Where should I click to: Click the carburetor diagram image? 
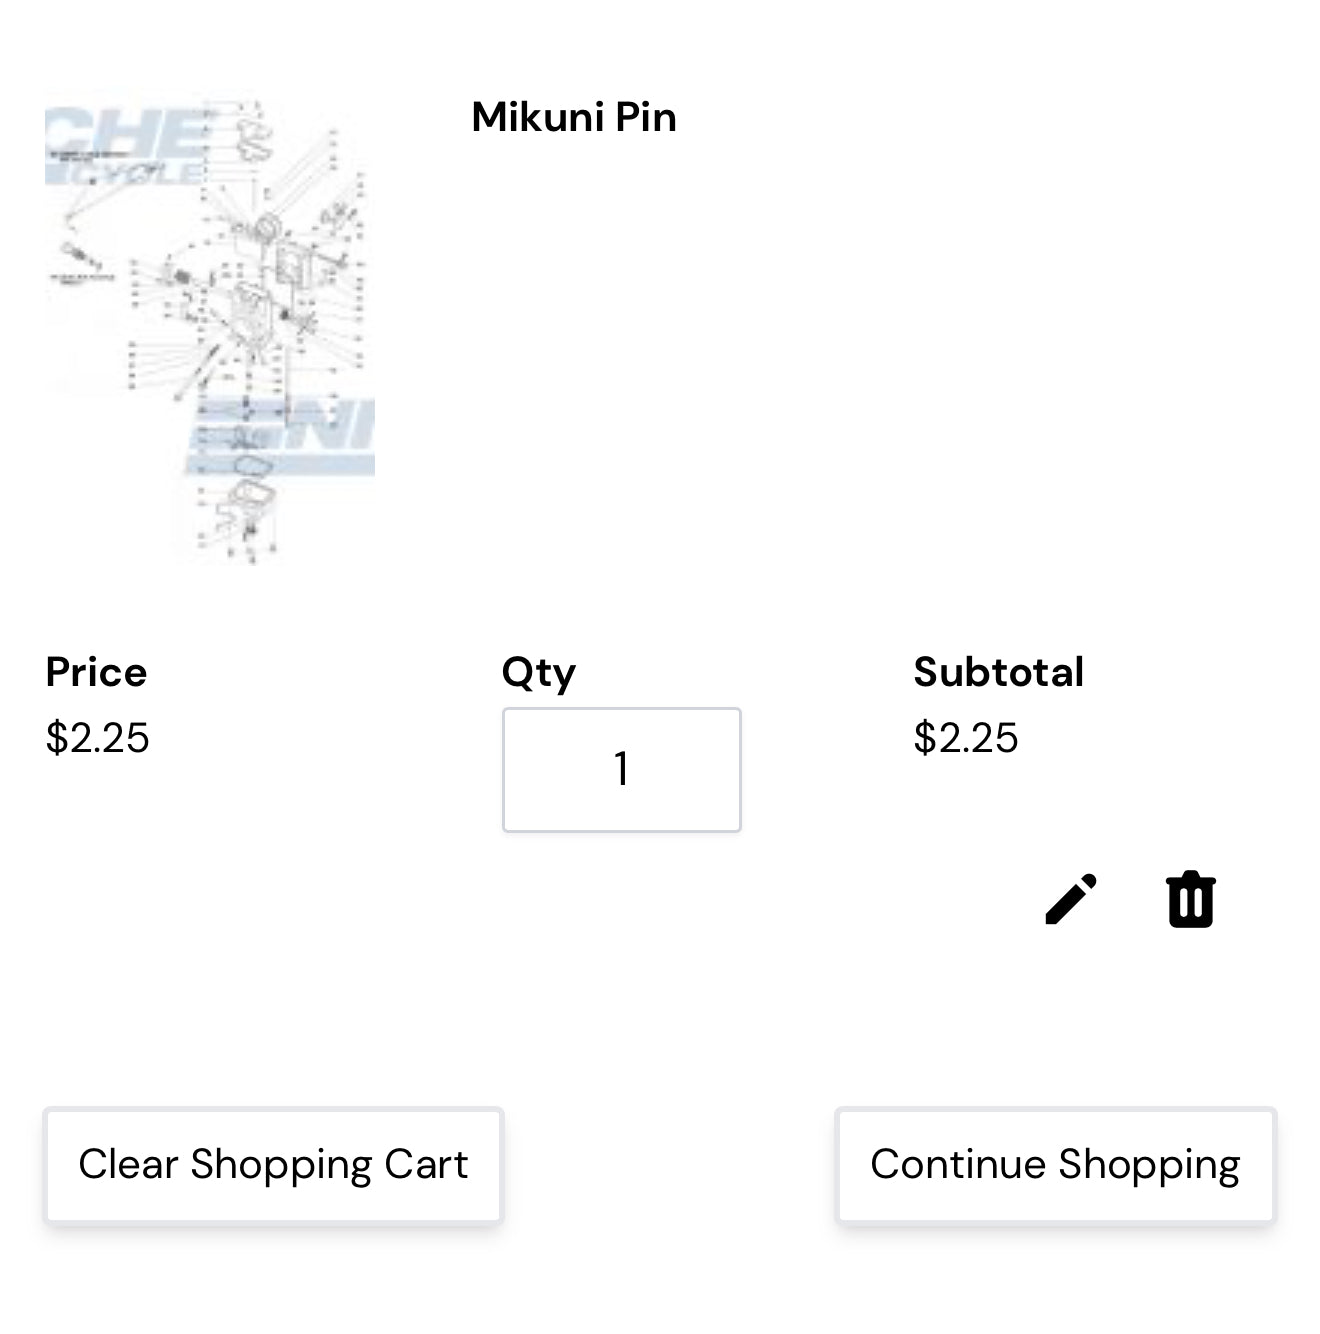(210, 331)
